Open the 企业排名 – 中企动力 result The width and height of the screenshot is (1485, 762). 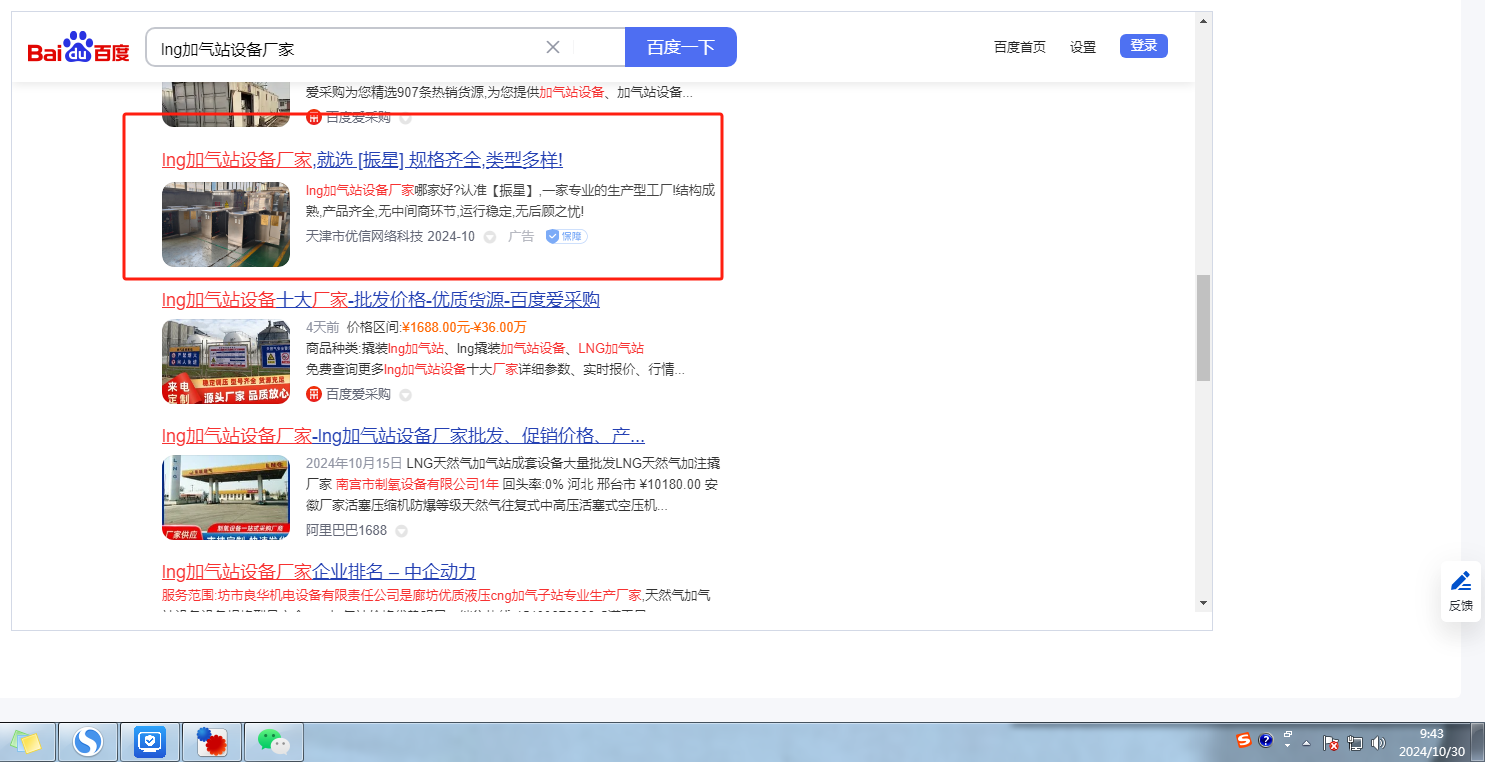tap(319, 572)
